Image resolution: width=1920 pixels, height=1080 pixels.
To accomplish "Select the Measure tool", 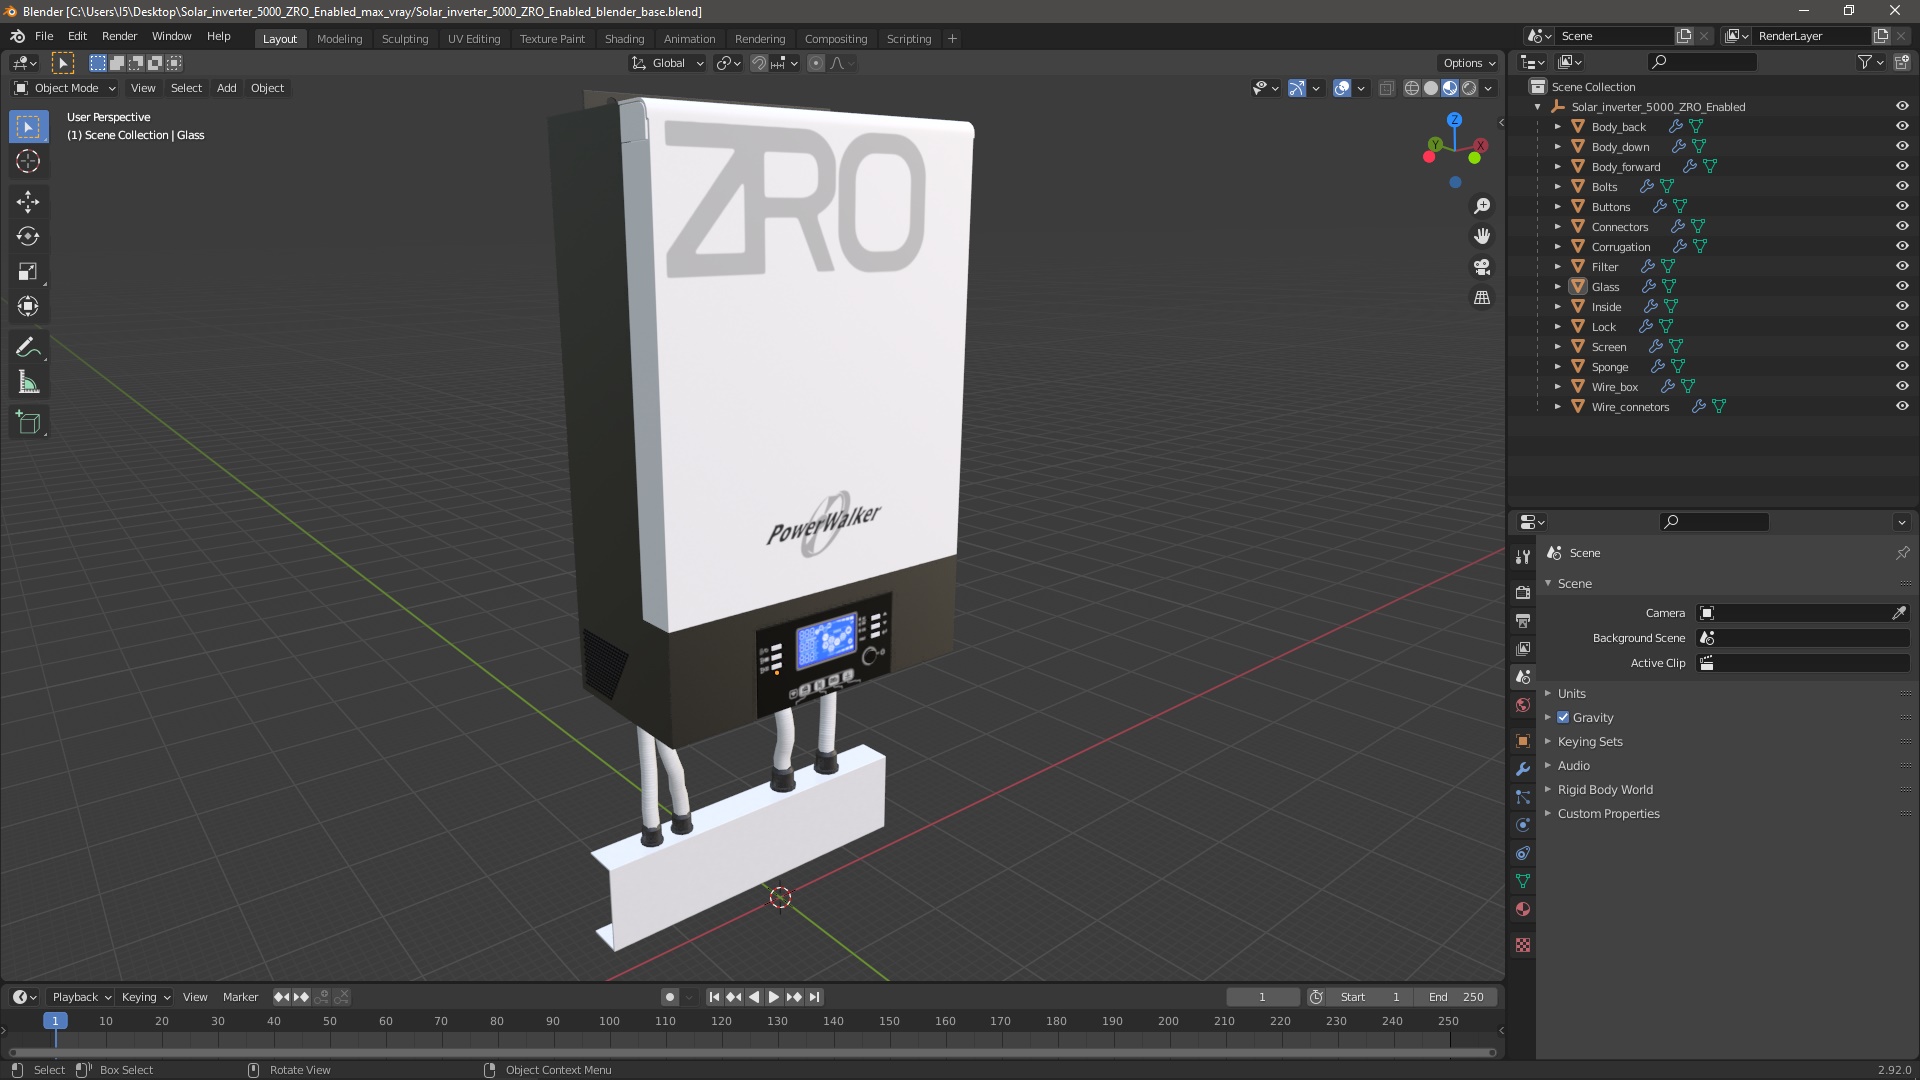I will pyautogui.click(x=28, y=383).
